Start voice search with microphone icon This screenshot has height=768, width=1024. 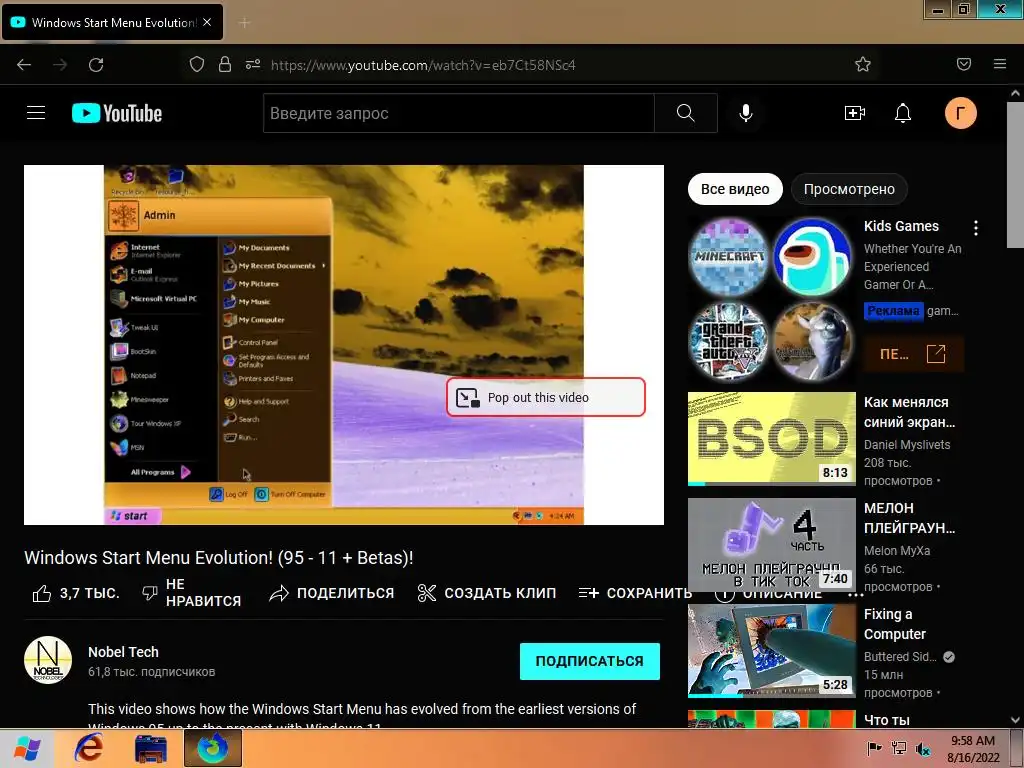click(x=746, y=113)
